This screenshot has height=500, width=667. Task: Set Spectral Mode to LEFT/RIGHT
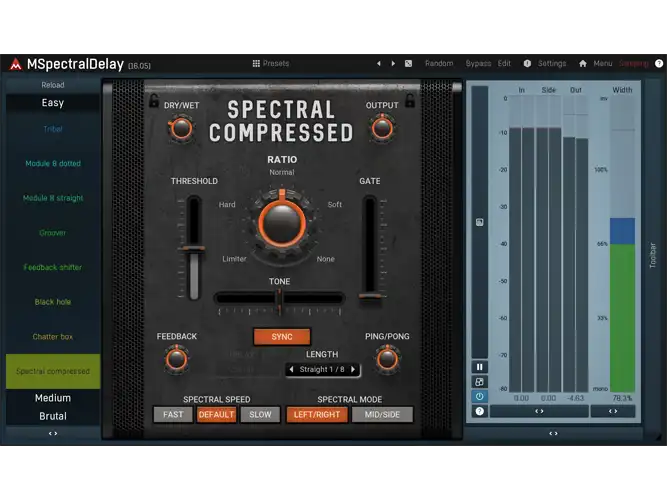317,414
